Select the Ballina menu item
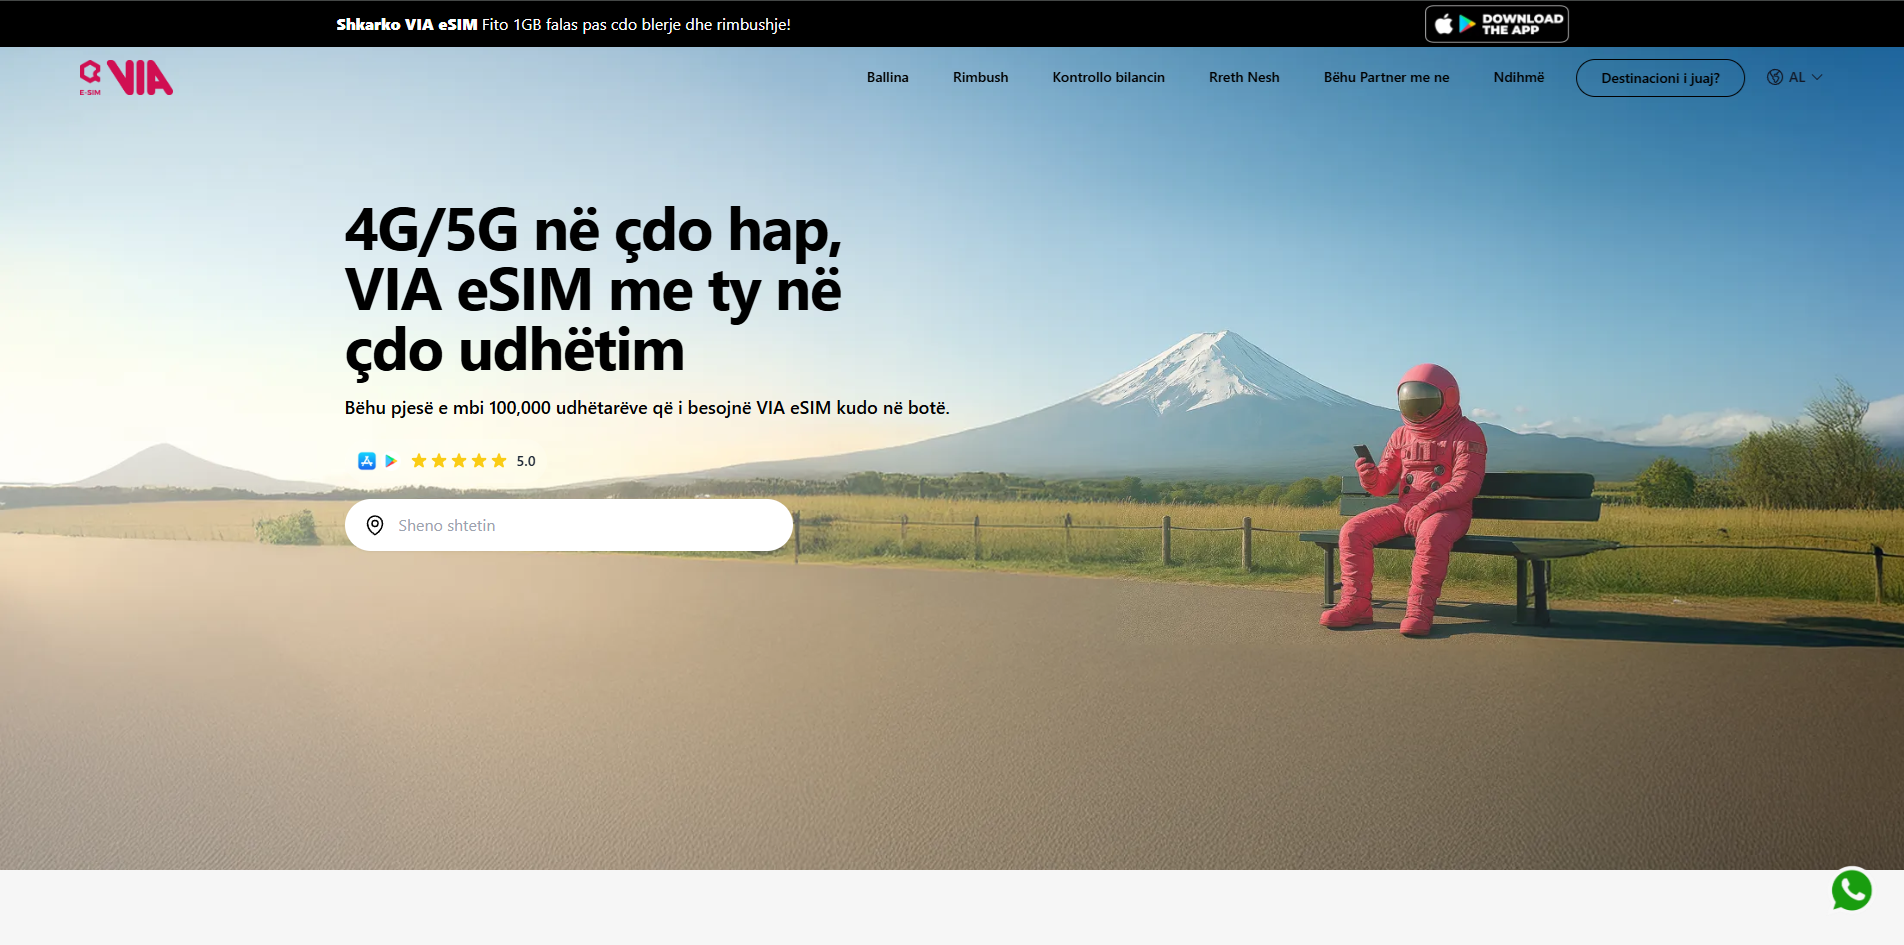Screen dimensions: 1904x945 coord(887,77)
